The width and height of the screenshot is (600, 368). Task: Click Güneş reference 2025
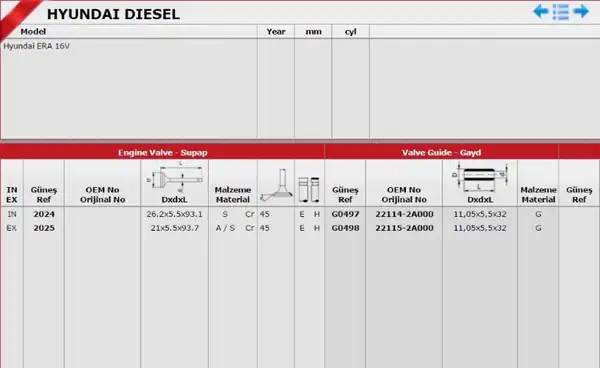[44, 228]
